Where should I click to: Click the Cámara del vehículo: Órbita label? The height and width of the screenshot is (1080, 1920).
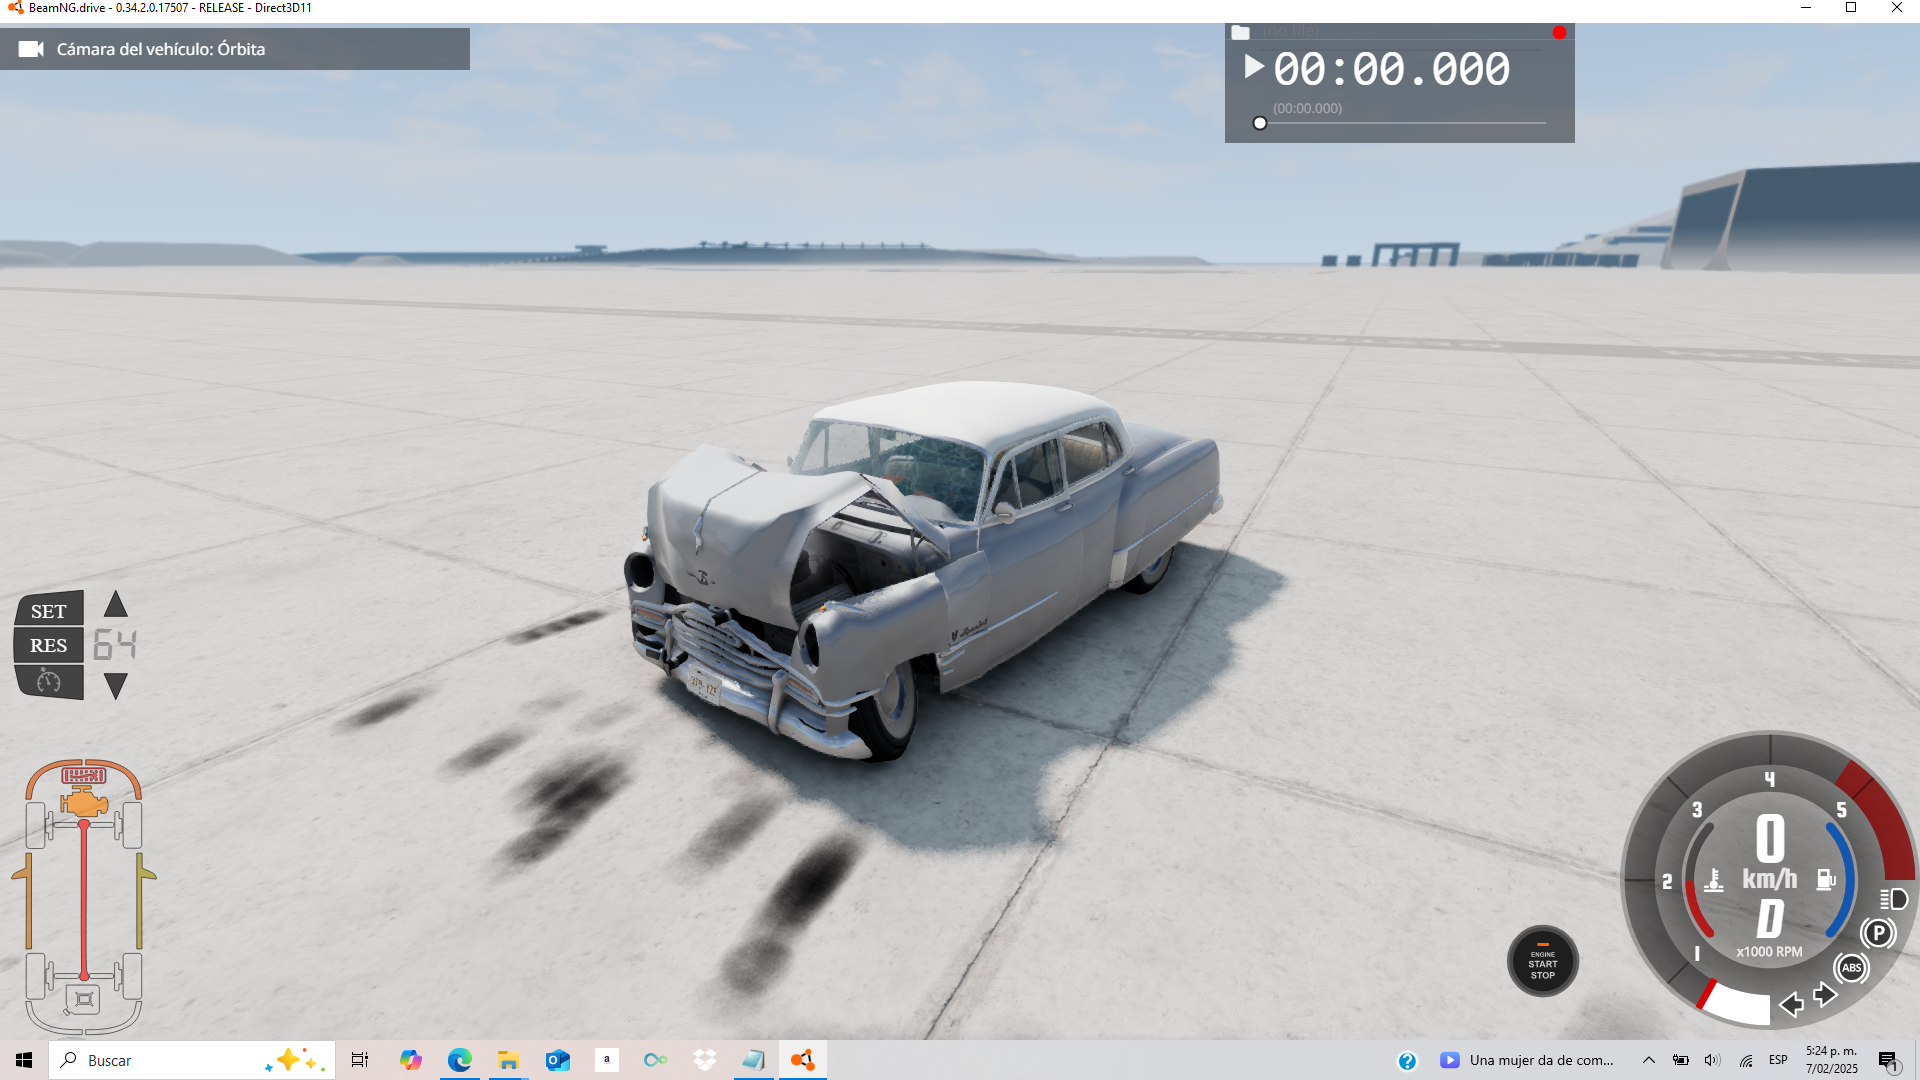[x=161, y=49]
